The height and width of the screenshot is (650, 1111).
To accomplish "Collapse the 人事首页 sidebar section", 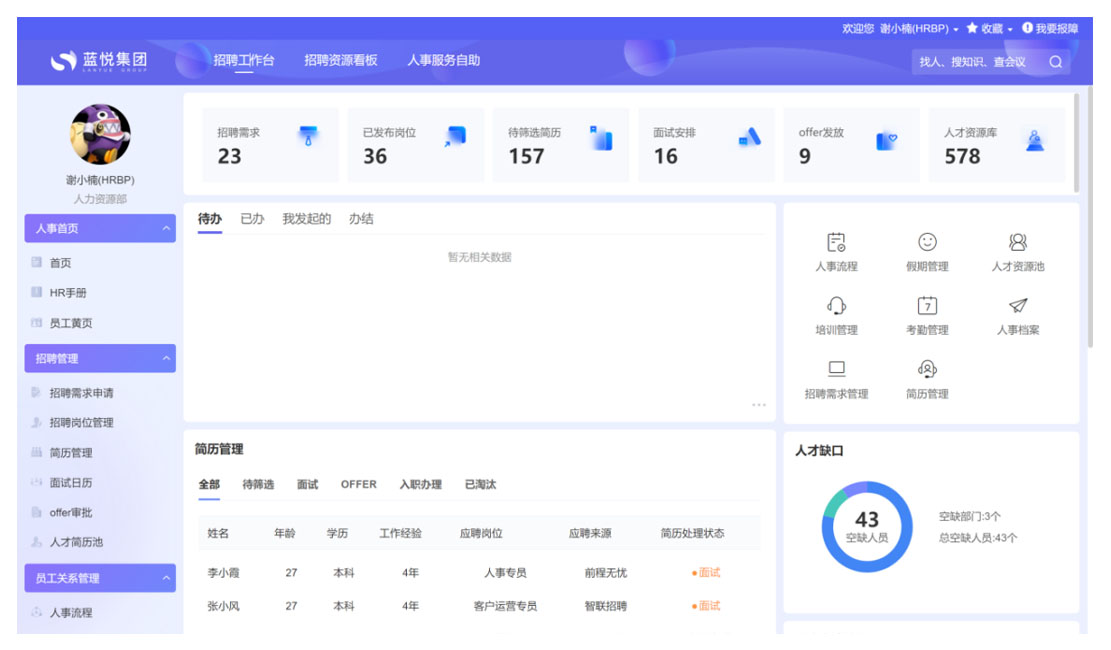I will pyautogui.click(x=166, y=229).
